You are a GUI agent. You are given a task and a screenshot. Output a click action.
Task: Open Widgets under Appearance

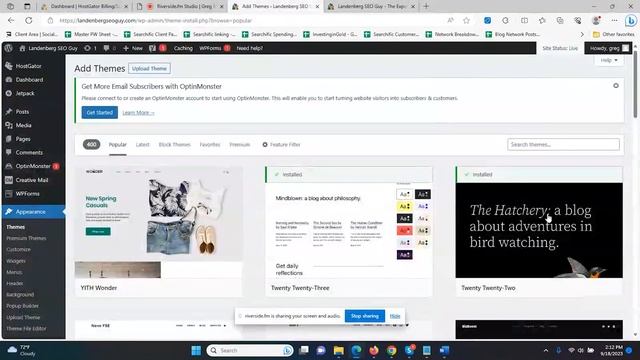16,261
